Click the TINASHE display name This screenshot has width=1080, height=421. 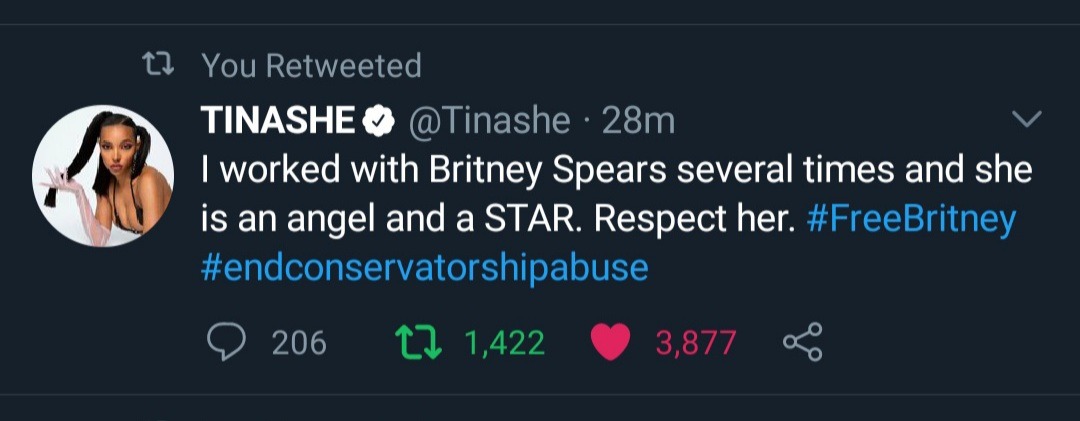[278, 122]
